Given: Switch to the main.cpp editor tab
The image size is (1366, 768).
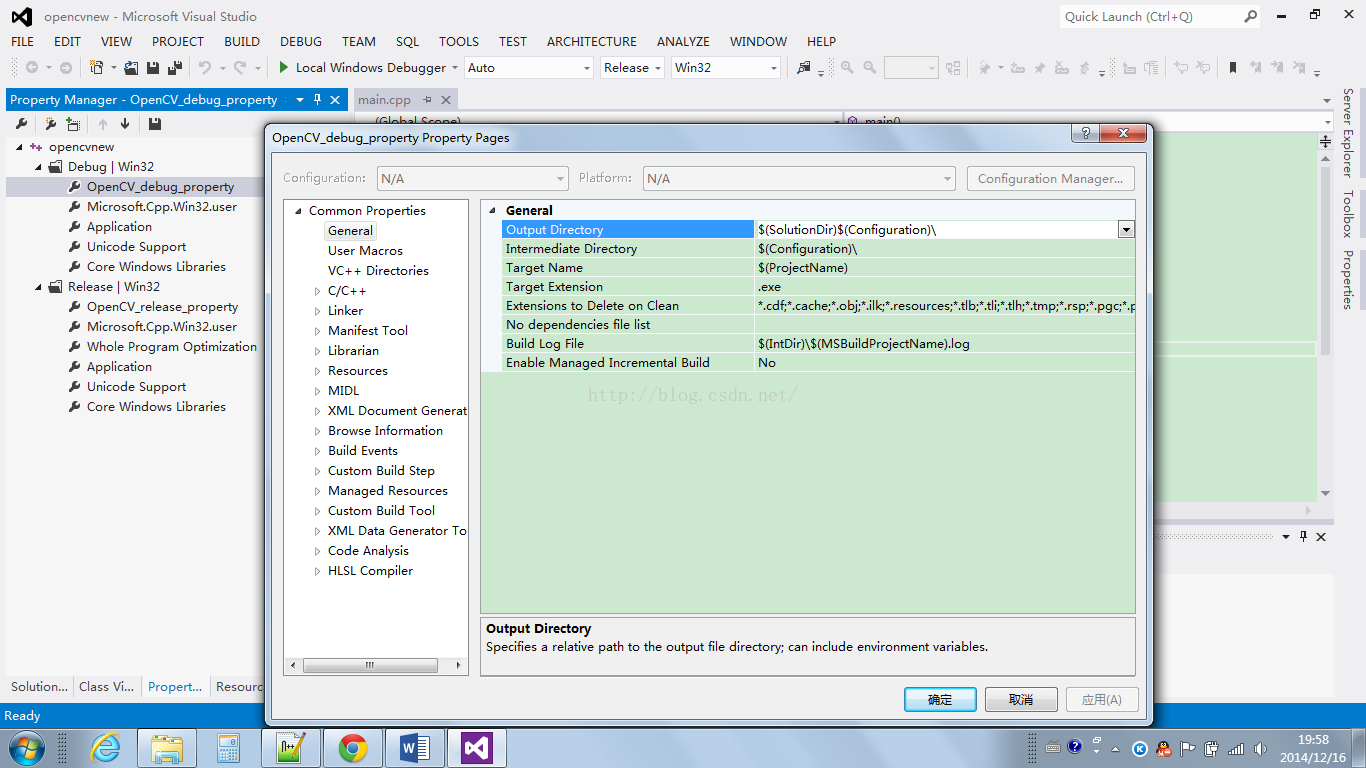Looking at the screenshot, I should tap(384, 100).
